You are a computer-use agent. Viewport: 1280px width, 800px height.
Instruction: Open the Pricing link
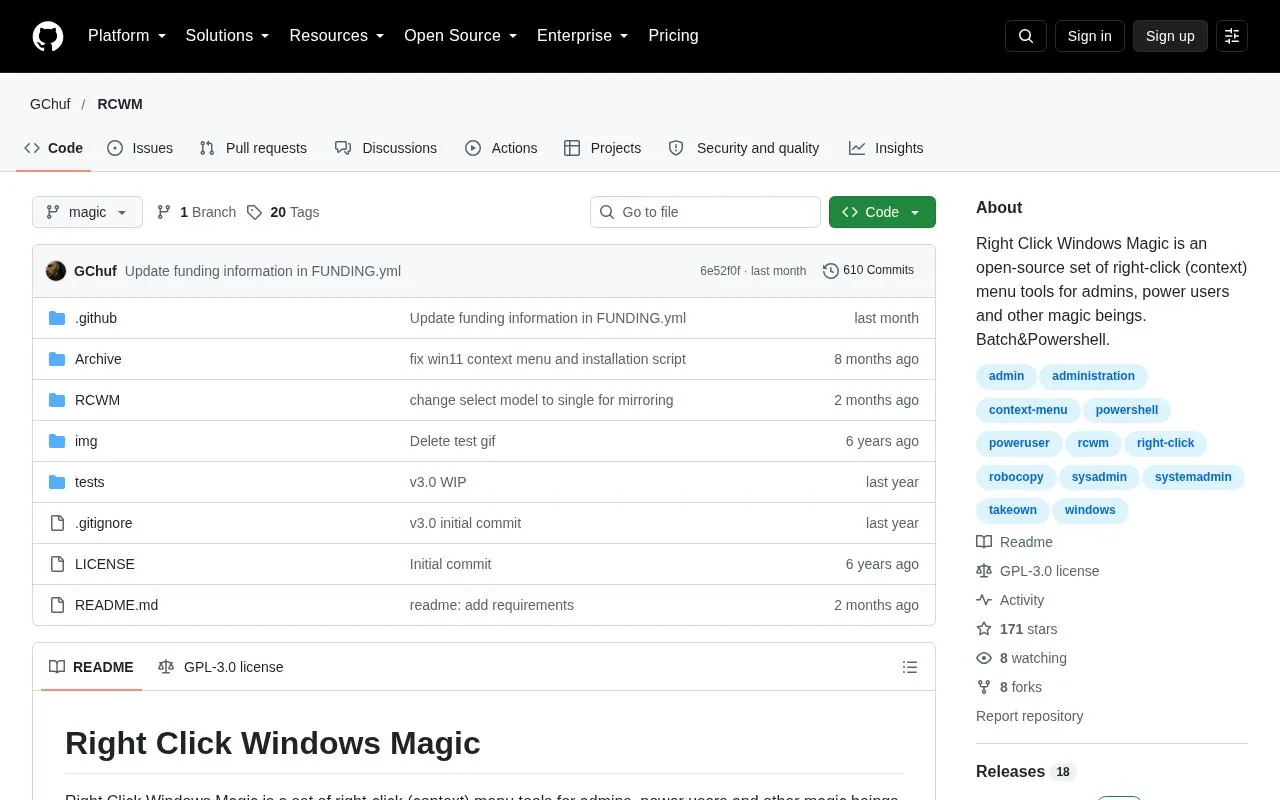click(673, 36)
